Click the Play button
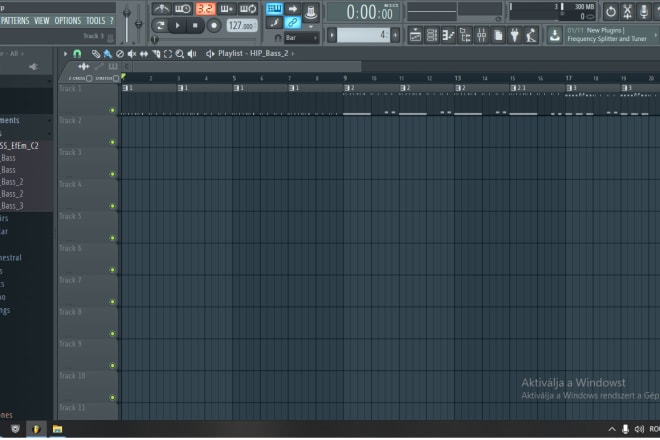Screen dimensions: 660x440 click(x=177, y=26)
